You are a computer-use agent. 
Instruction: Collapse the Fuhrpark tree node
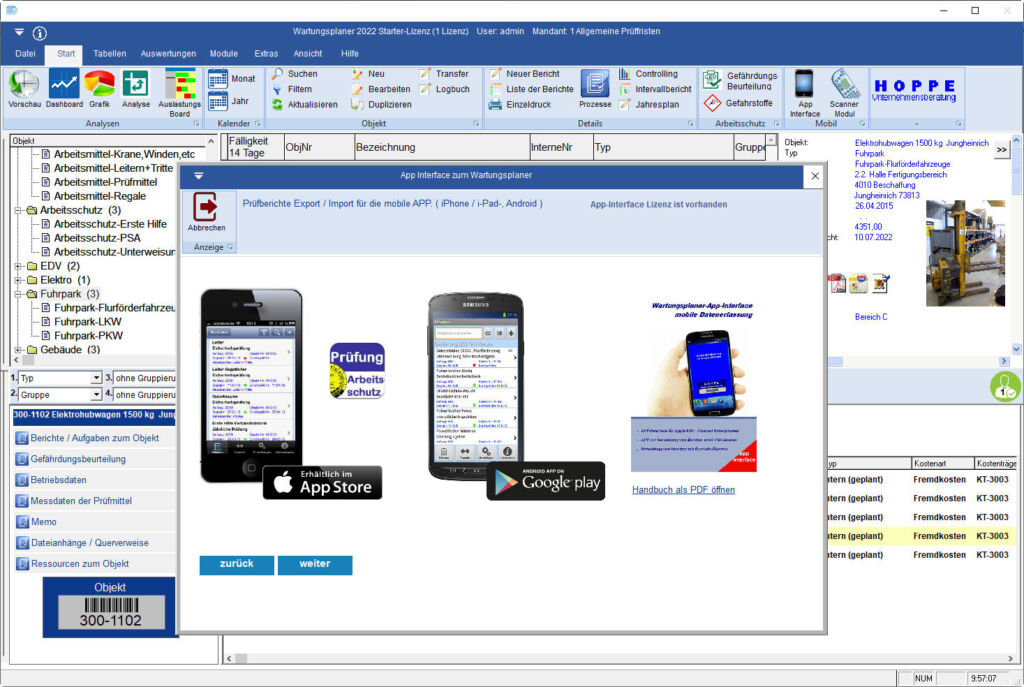19,294
